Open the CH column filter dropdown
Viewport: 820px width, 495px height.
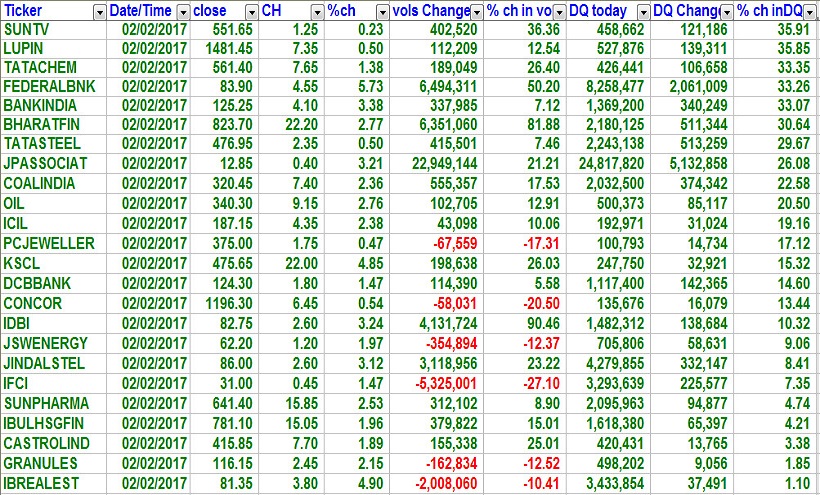tap(315, 12)
